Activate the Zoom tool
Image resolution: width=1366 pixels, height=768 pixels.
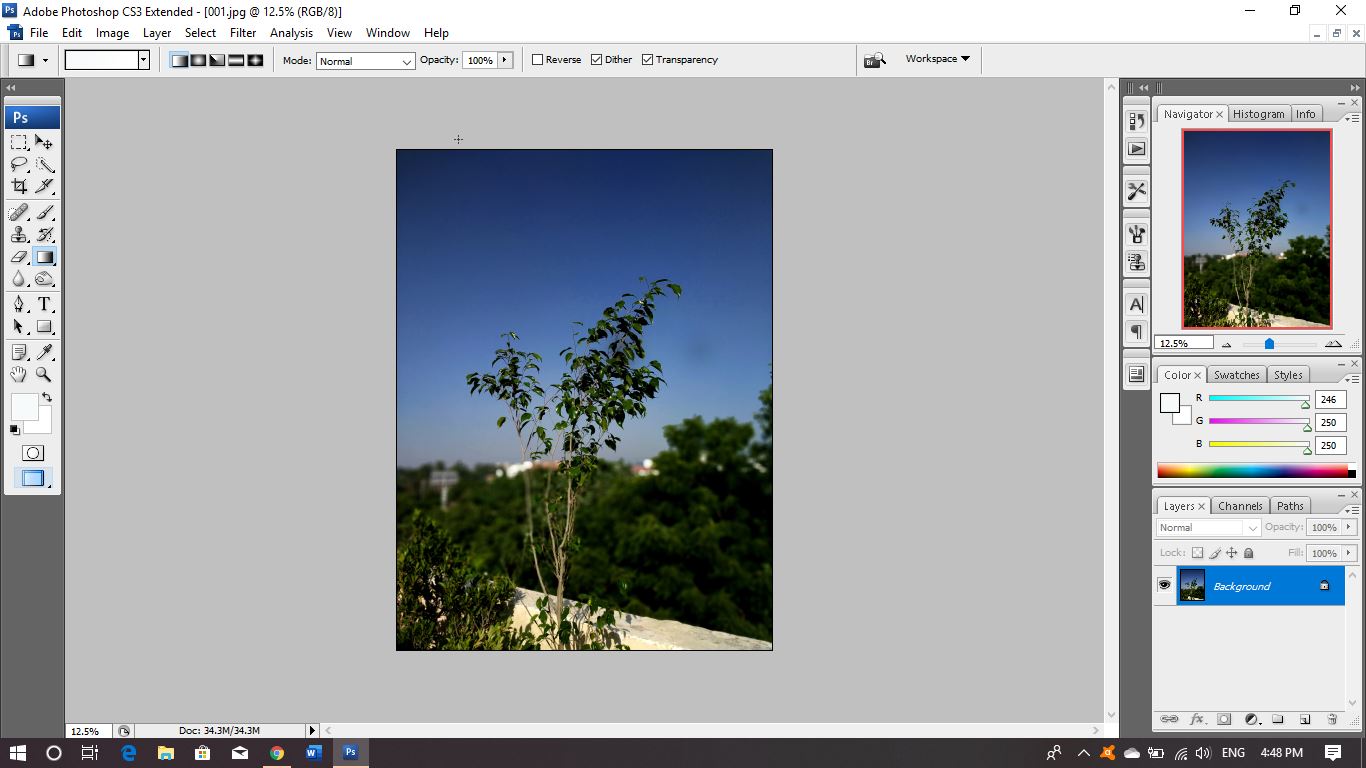pos(44,375)
